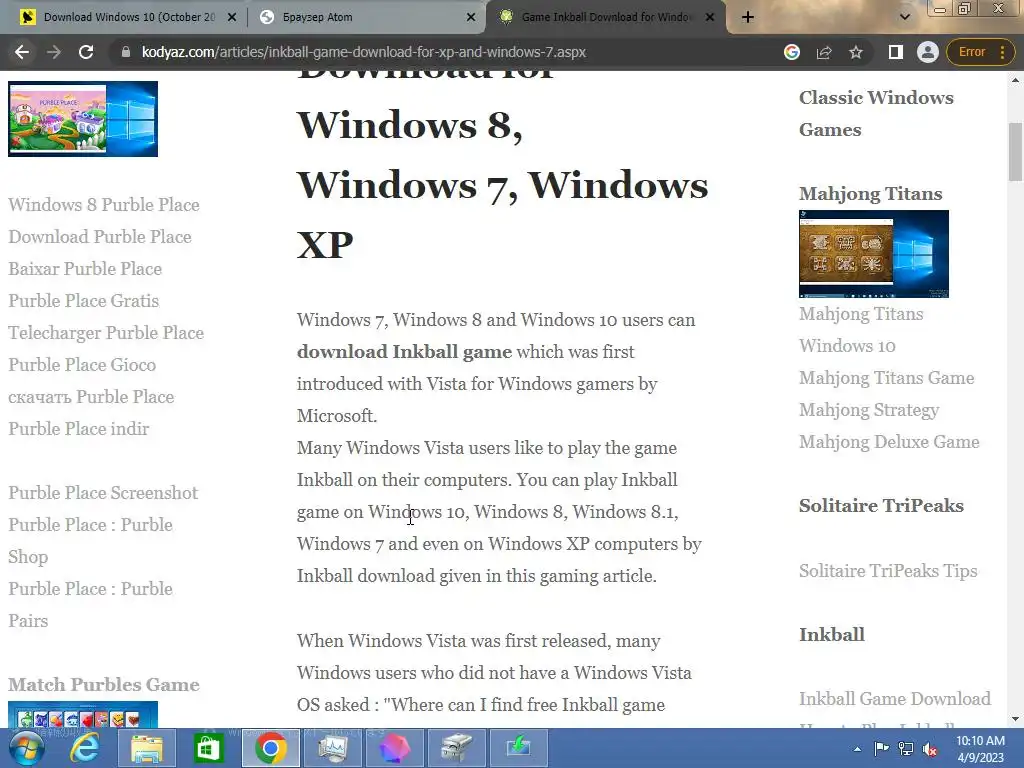Click the Mahjong Titans sidebar heading
1024x768 pixels.
[871, 193]
